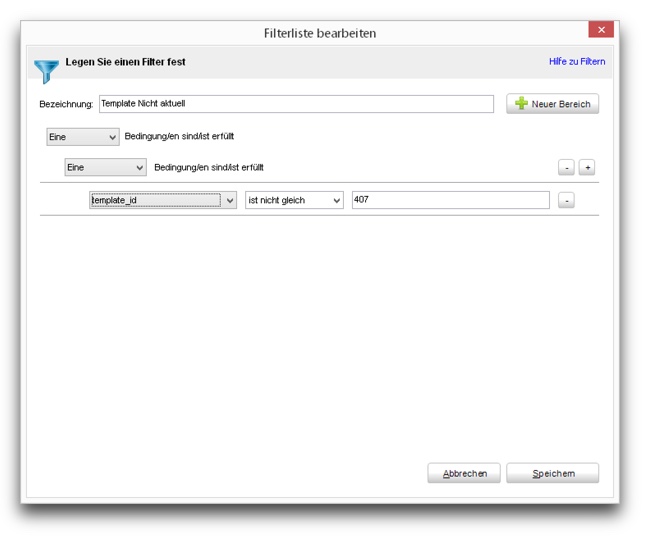Focus the Bezeichnung name text field

click(x=295, y=104)
